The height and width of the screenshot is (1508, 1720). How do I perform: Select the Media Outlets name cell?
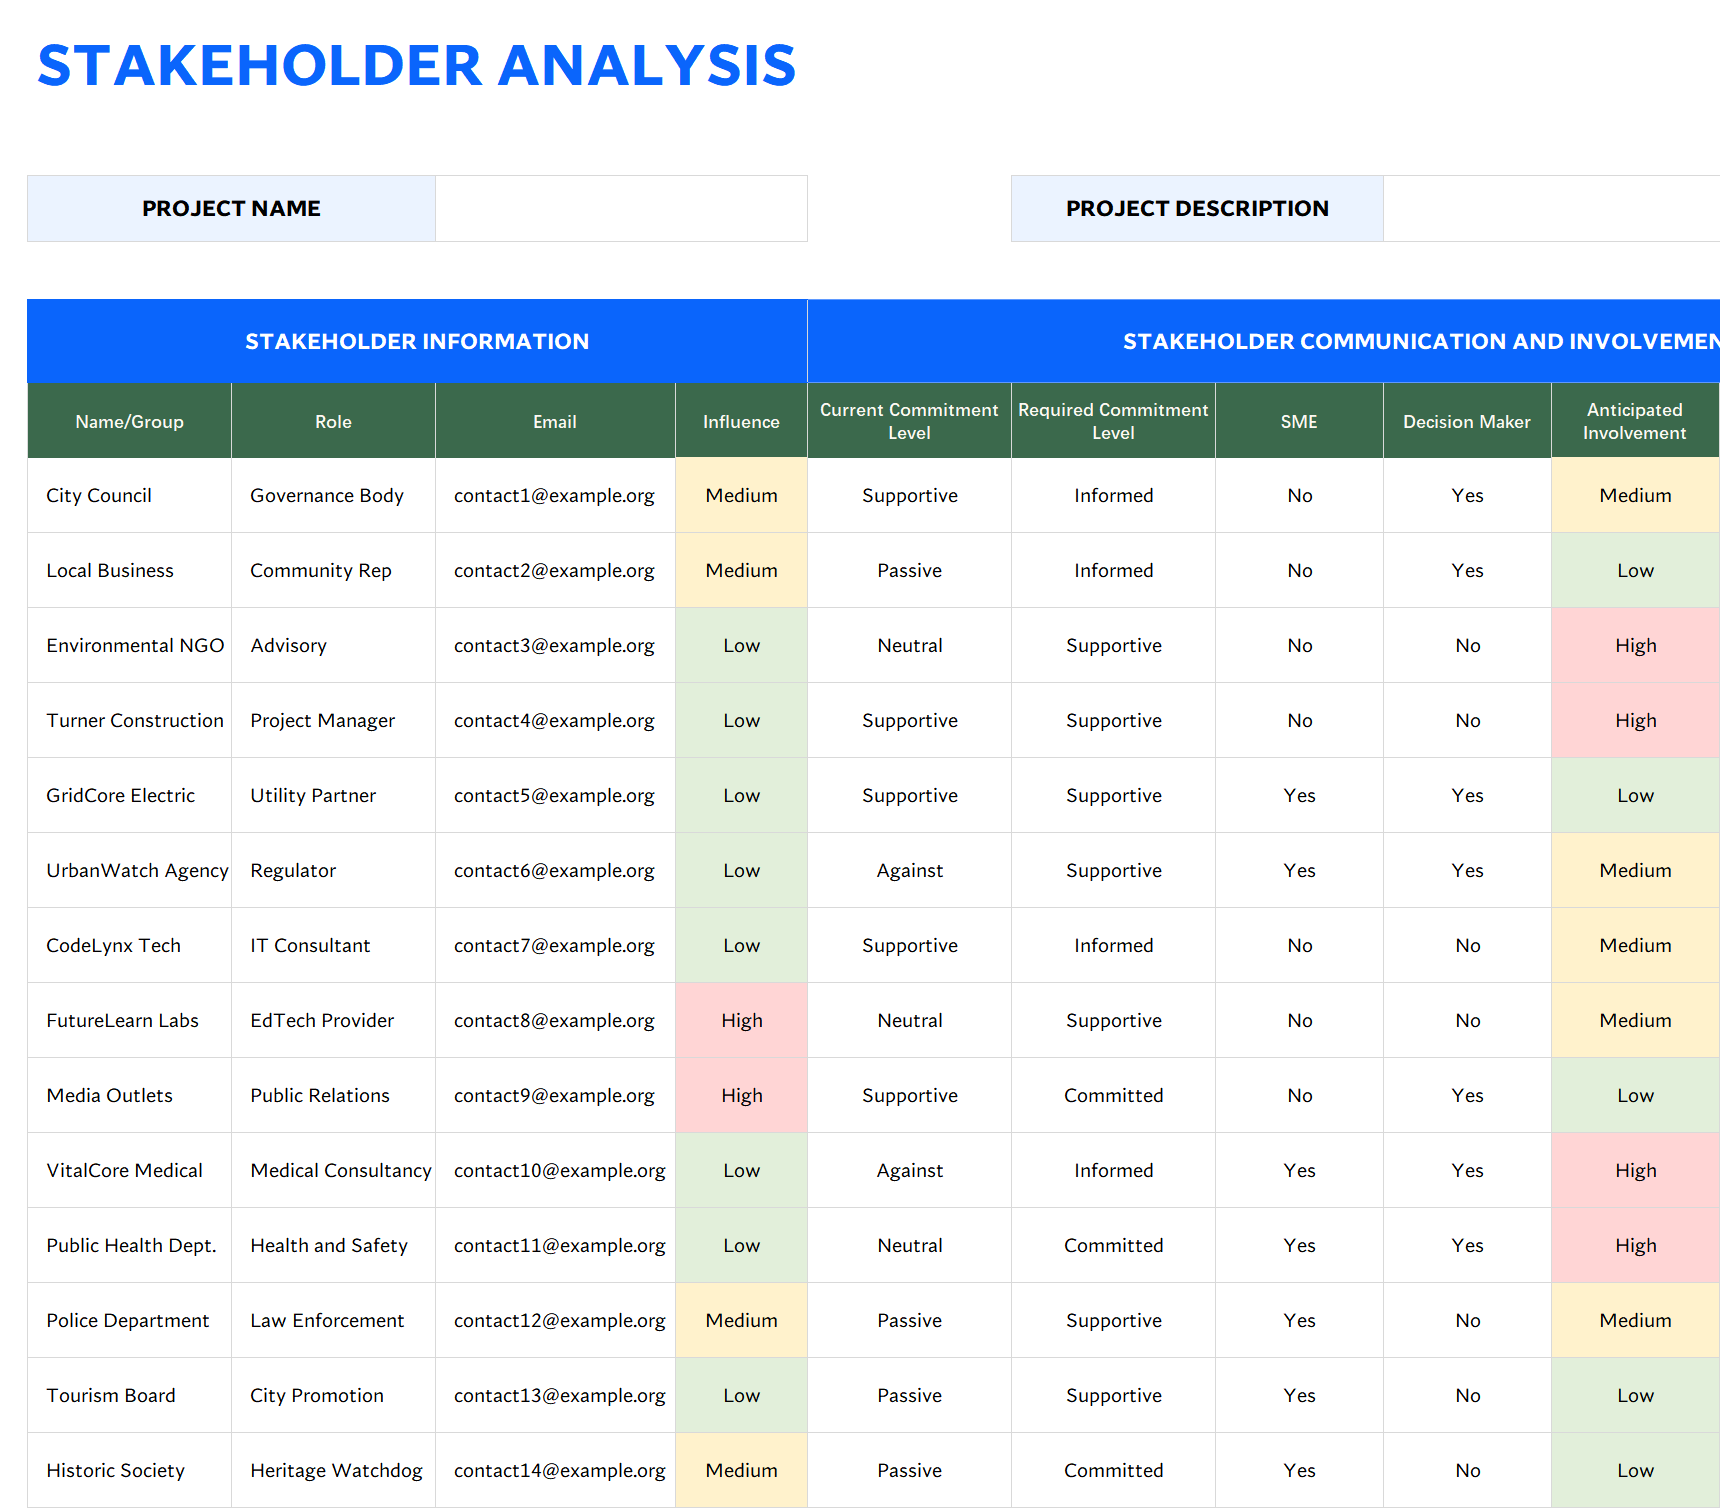(130, 1095)
